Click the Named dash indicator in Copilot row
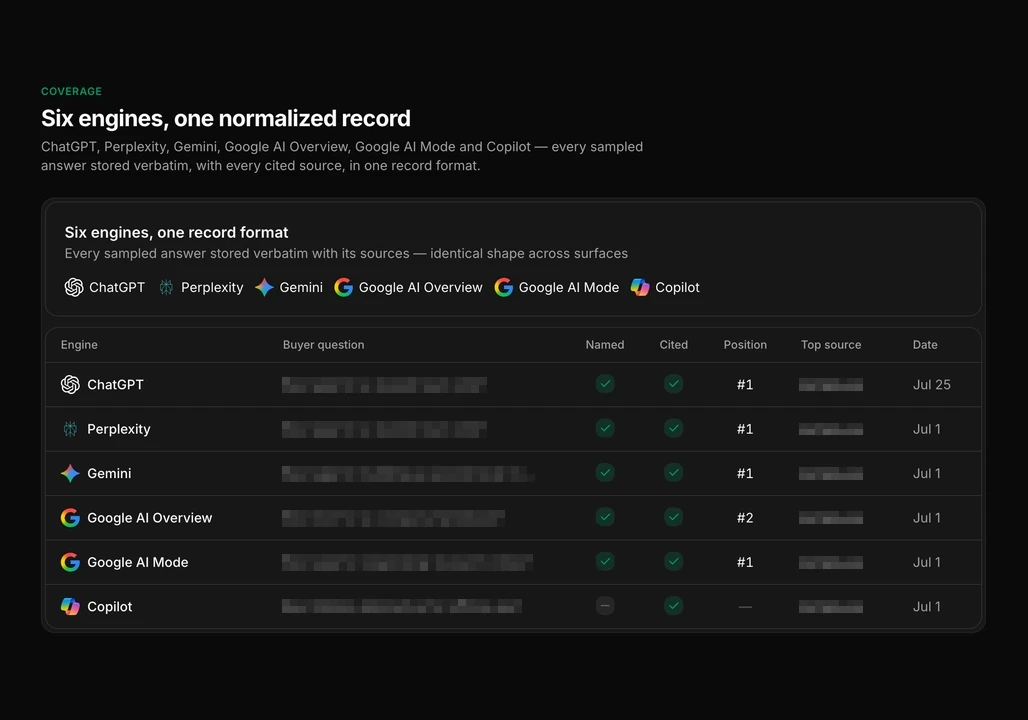1028x720 pixels. coord(605,606)
